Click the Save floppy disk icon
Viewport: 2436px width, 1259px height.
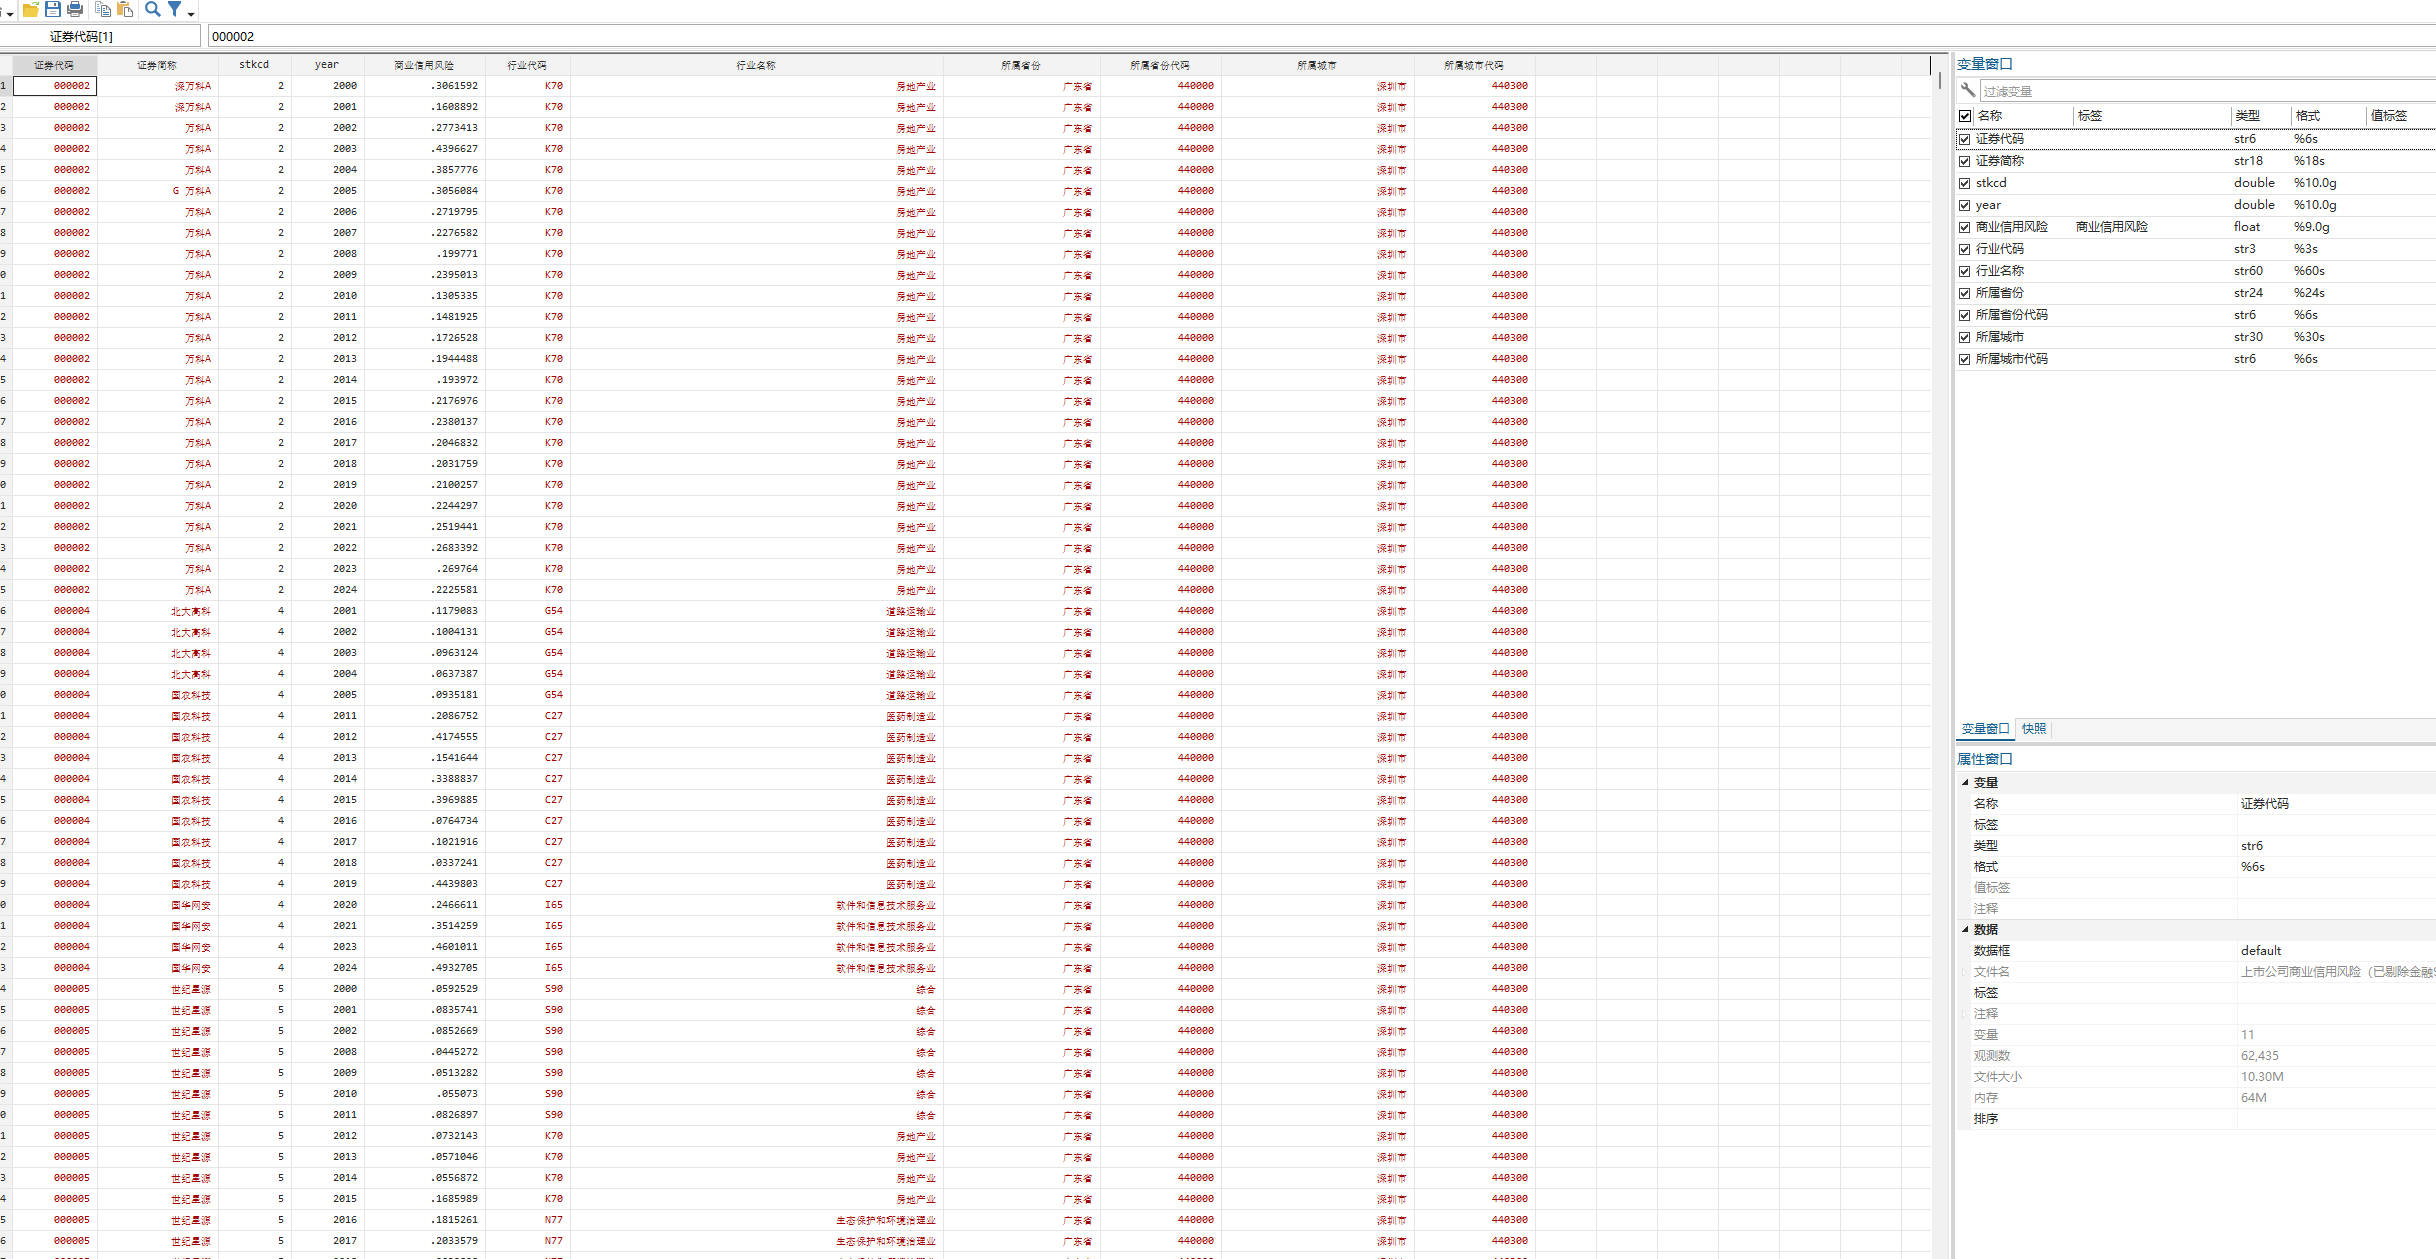(53, 9)
